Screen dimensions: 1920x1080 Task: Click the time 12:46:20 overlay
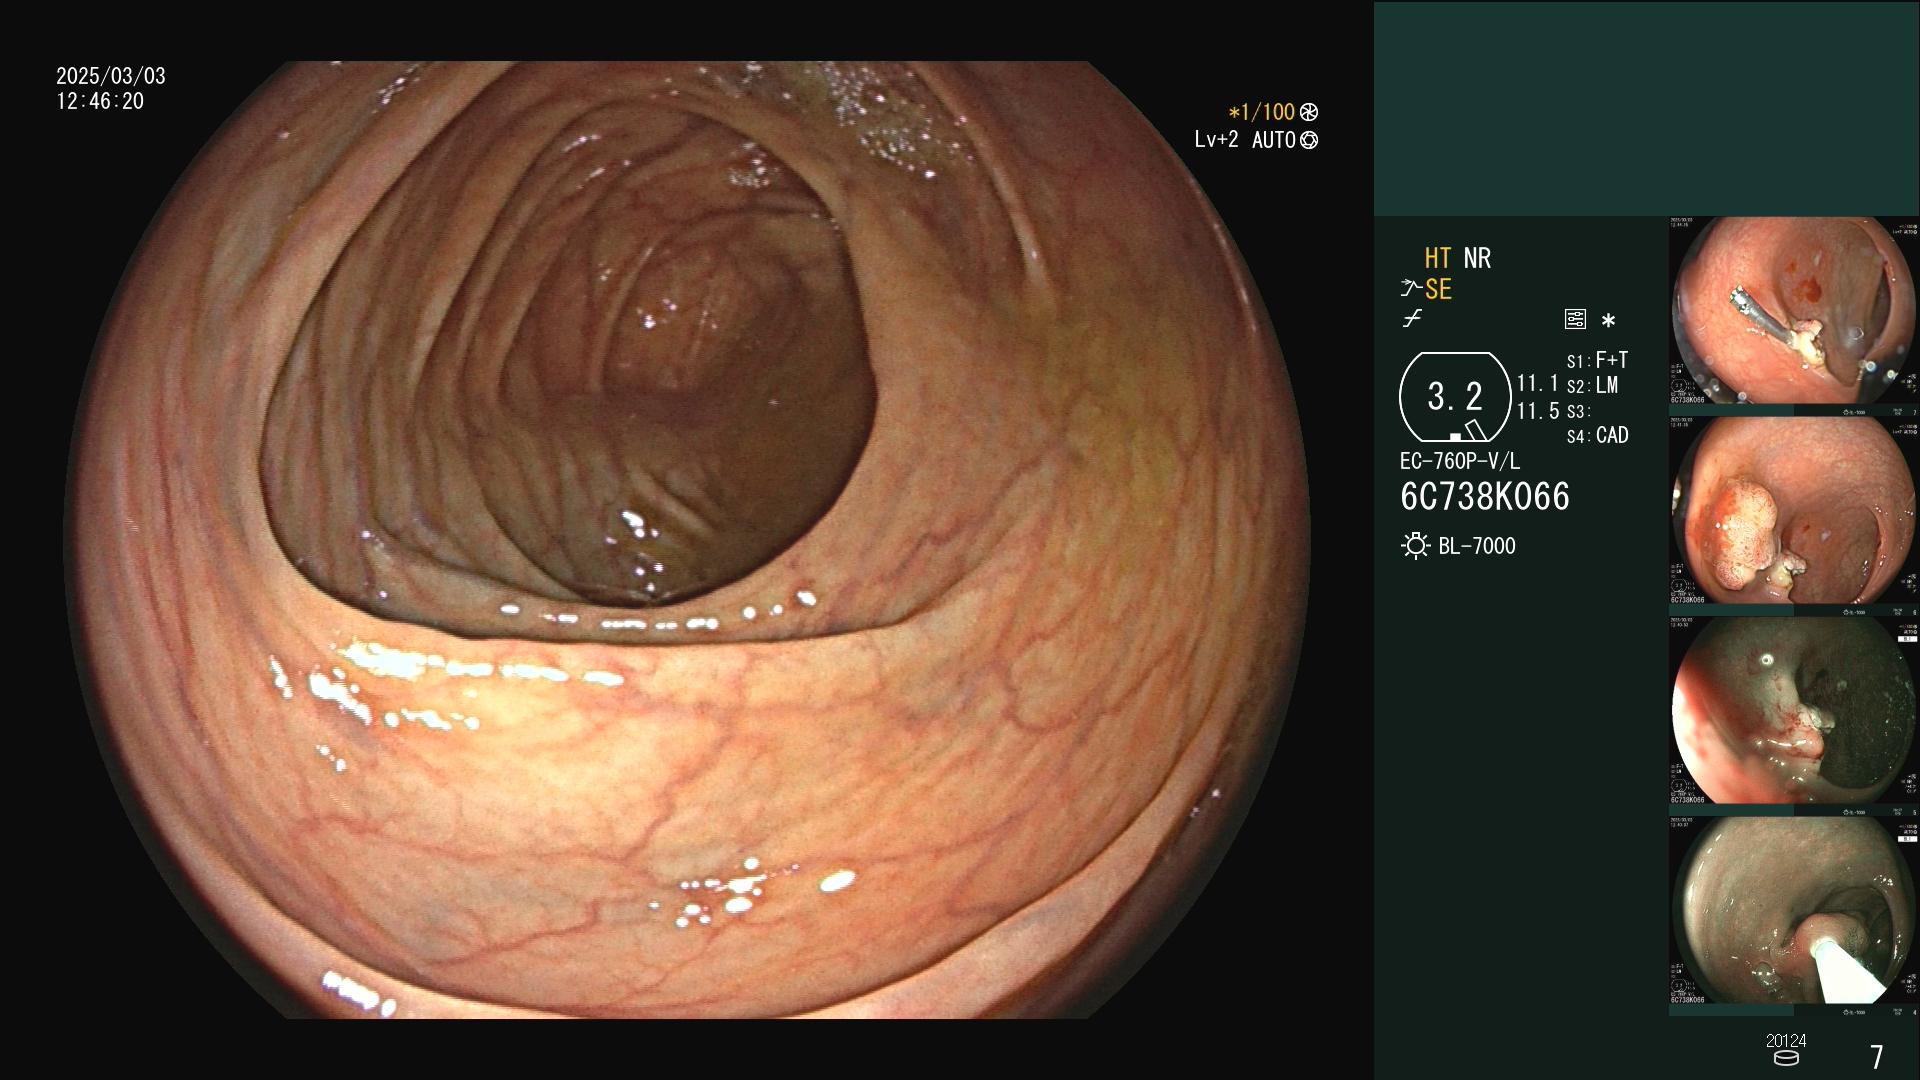tap(100, 101)
